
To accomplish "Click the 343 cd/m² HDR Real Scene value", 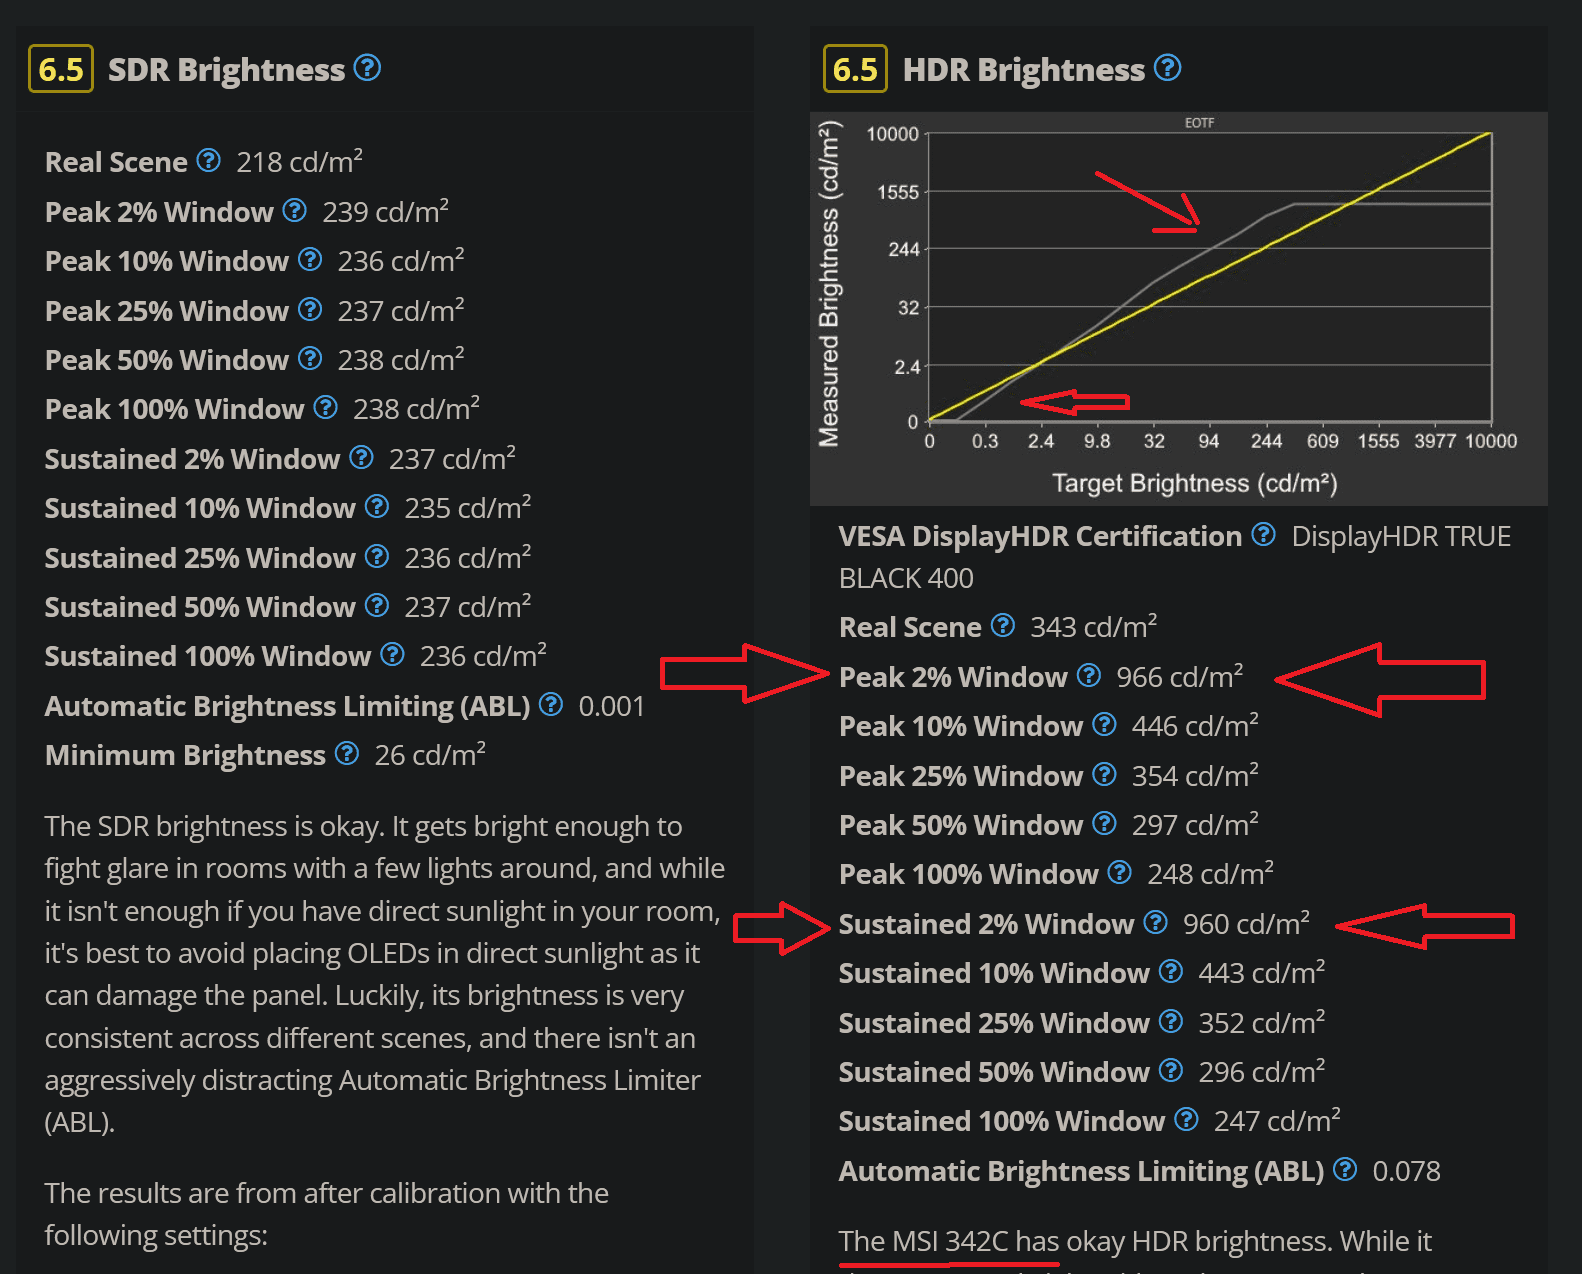I will pos(1094,627).
